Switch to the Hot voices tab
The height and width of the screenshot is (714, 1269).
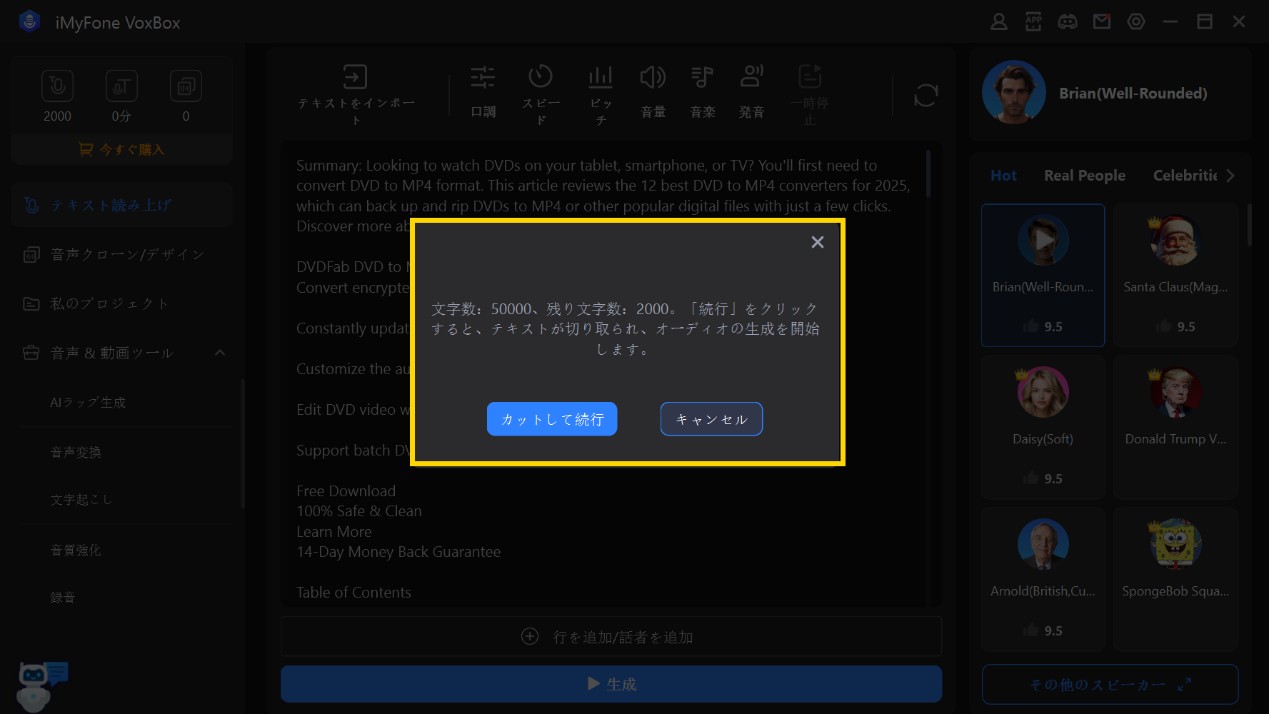coord(1003,175)
